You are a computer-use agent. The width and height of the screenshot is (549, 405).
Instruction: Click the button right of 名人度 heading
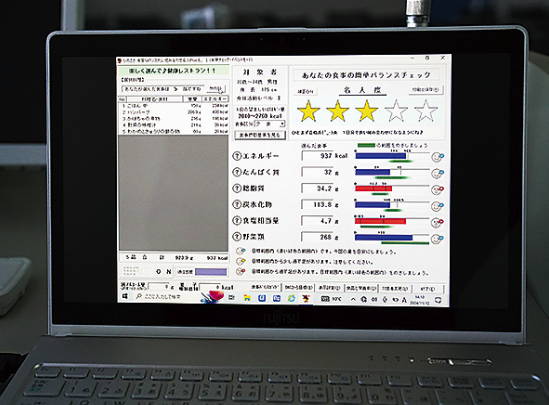(425, 90)
